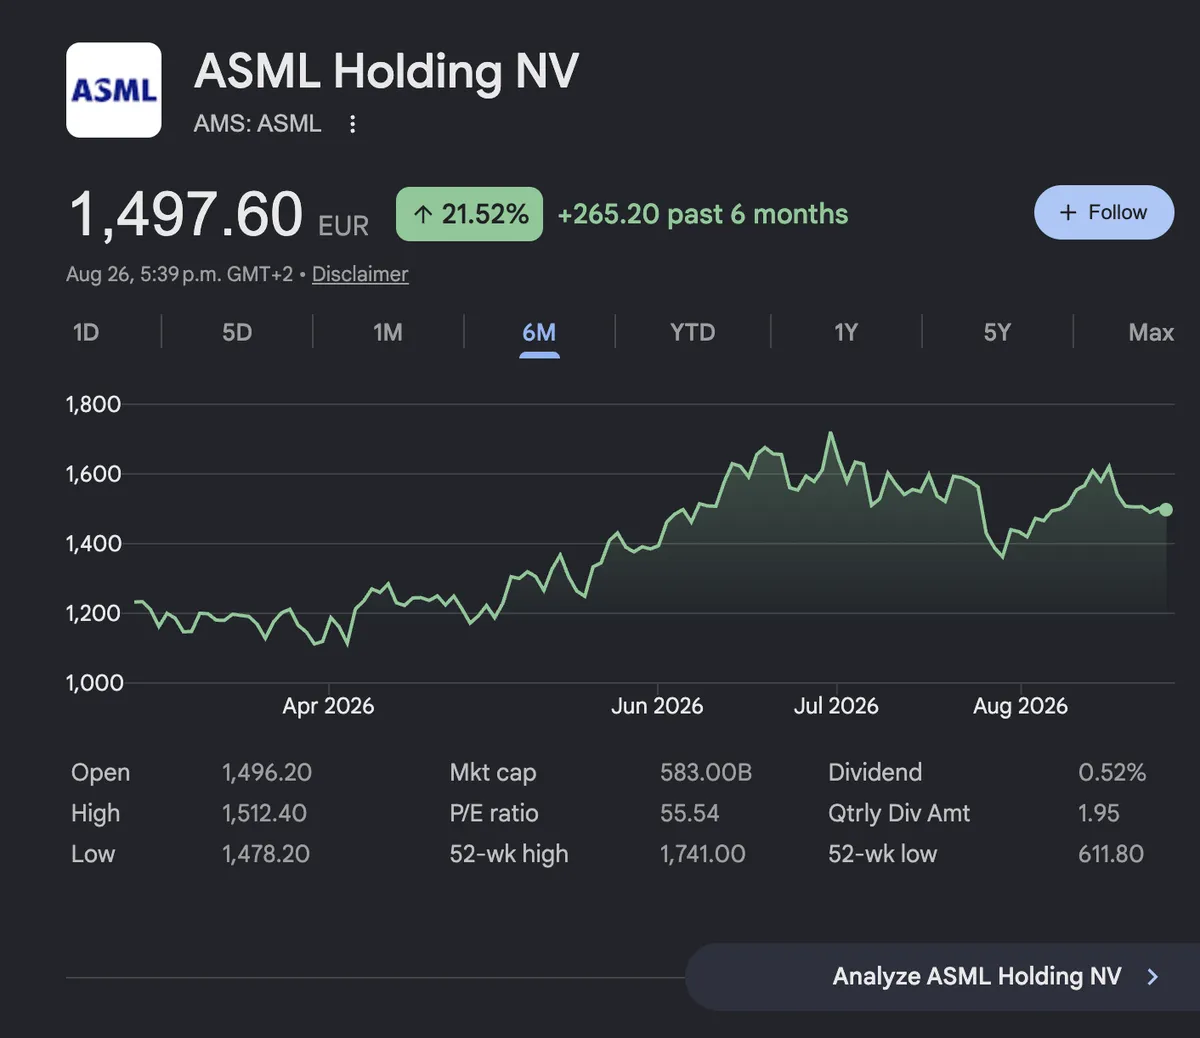
Task: Click +265.20 past 6 months text
Action: click(703, 214)
